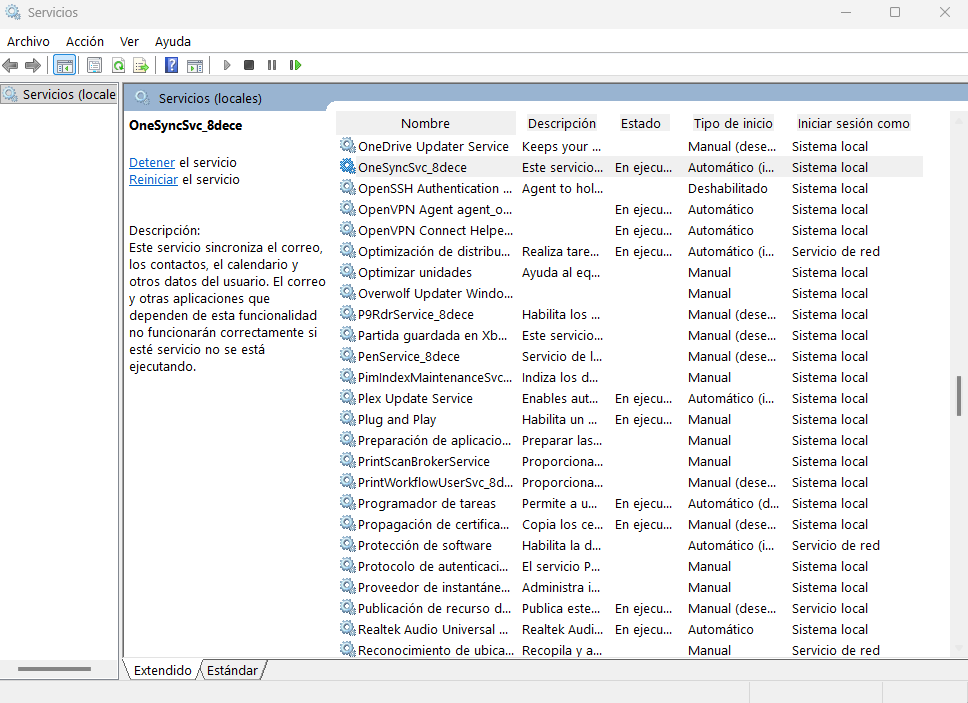Select Servicios (locales) tree node
Image resolution: width=968 pixels, height=703 pixels.
[59, 94]
